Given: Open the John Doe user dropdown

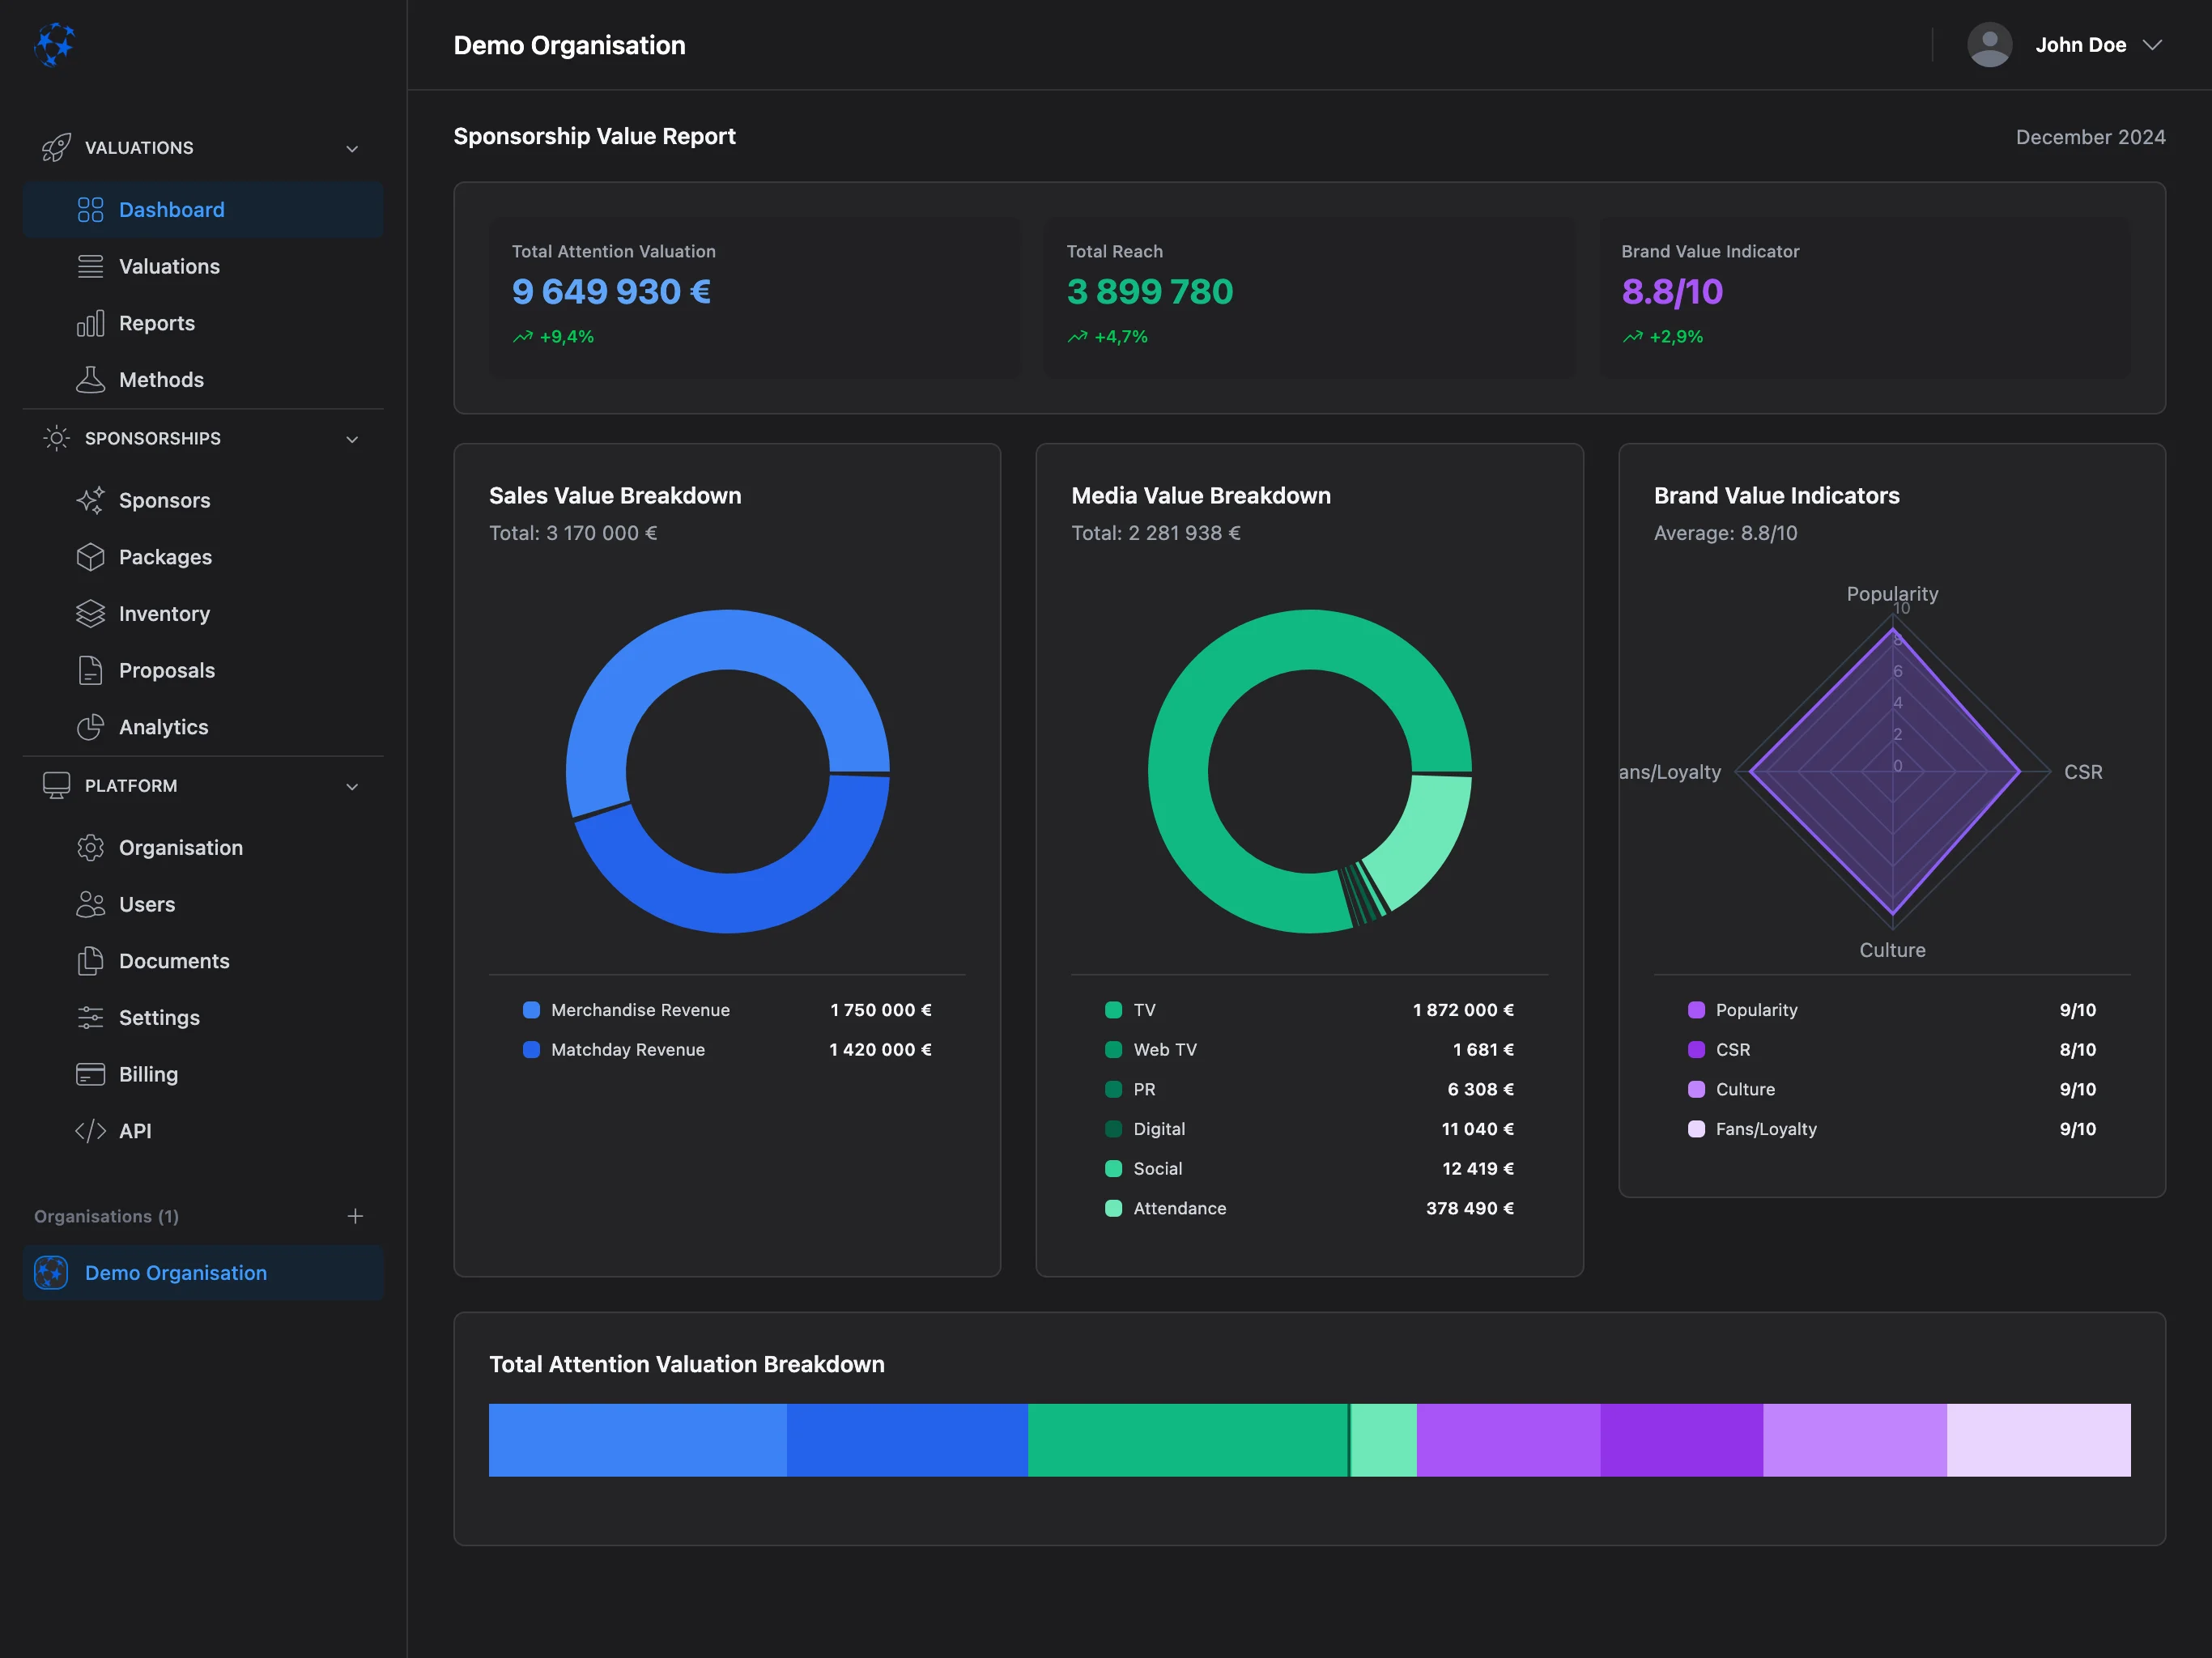Looking at the screenshot, I should tap(2066, 45).
